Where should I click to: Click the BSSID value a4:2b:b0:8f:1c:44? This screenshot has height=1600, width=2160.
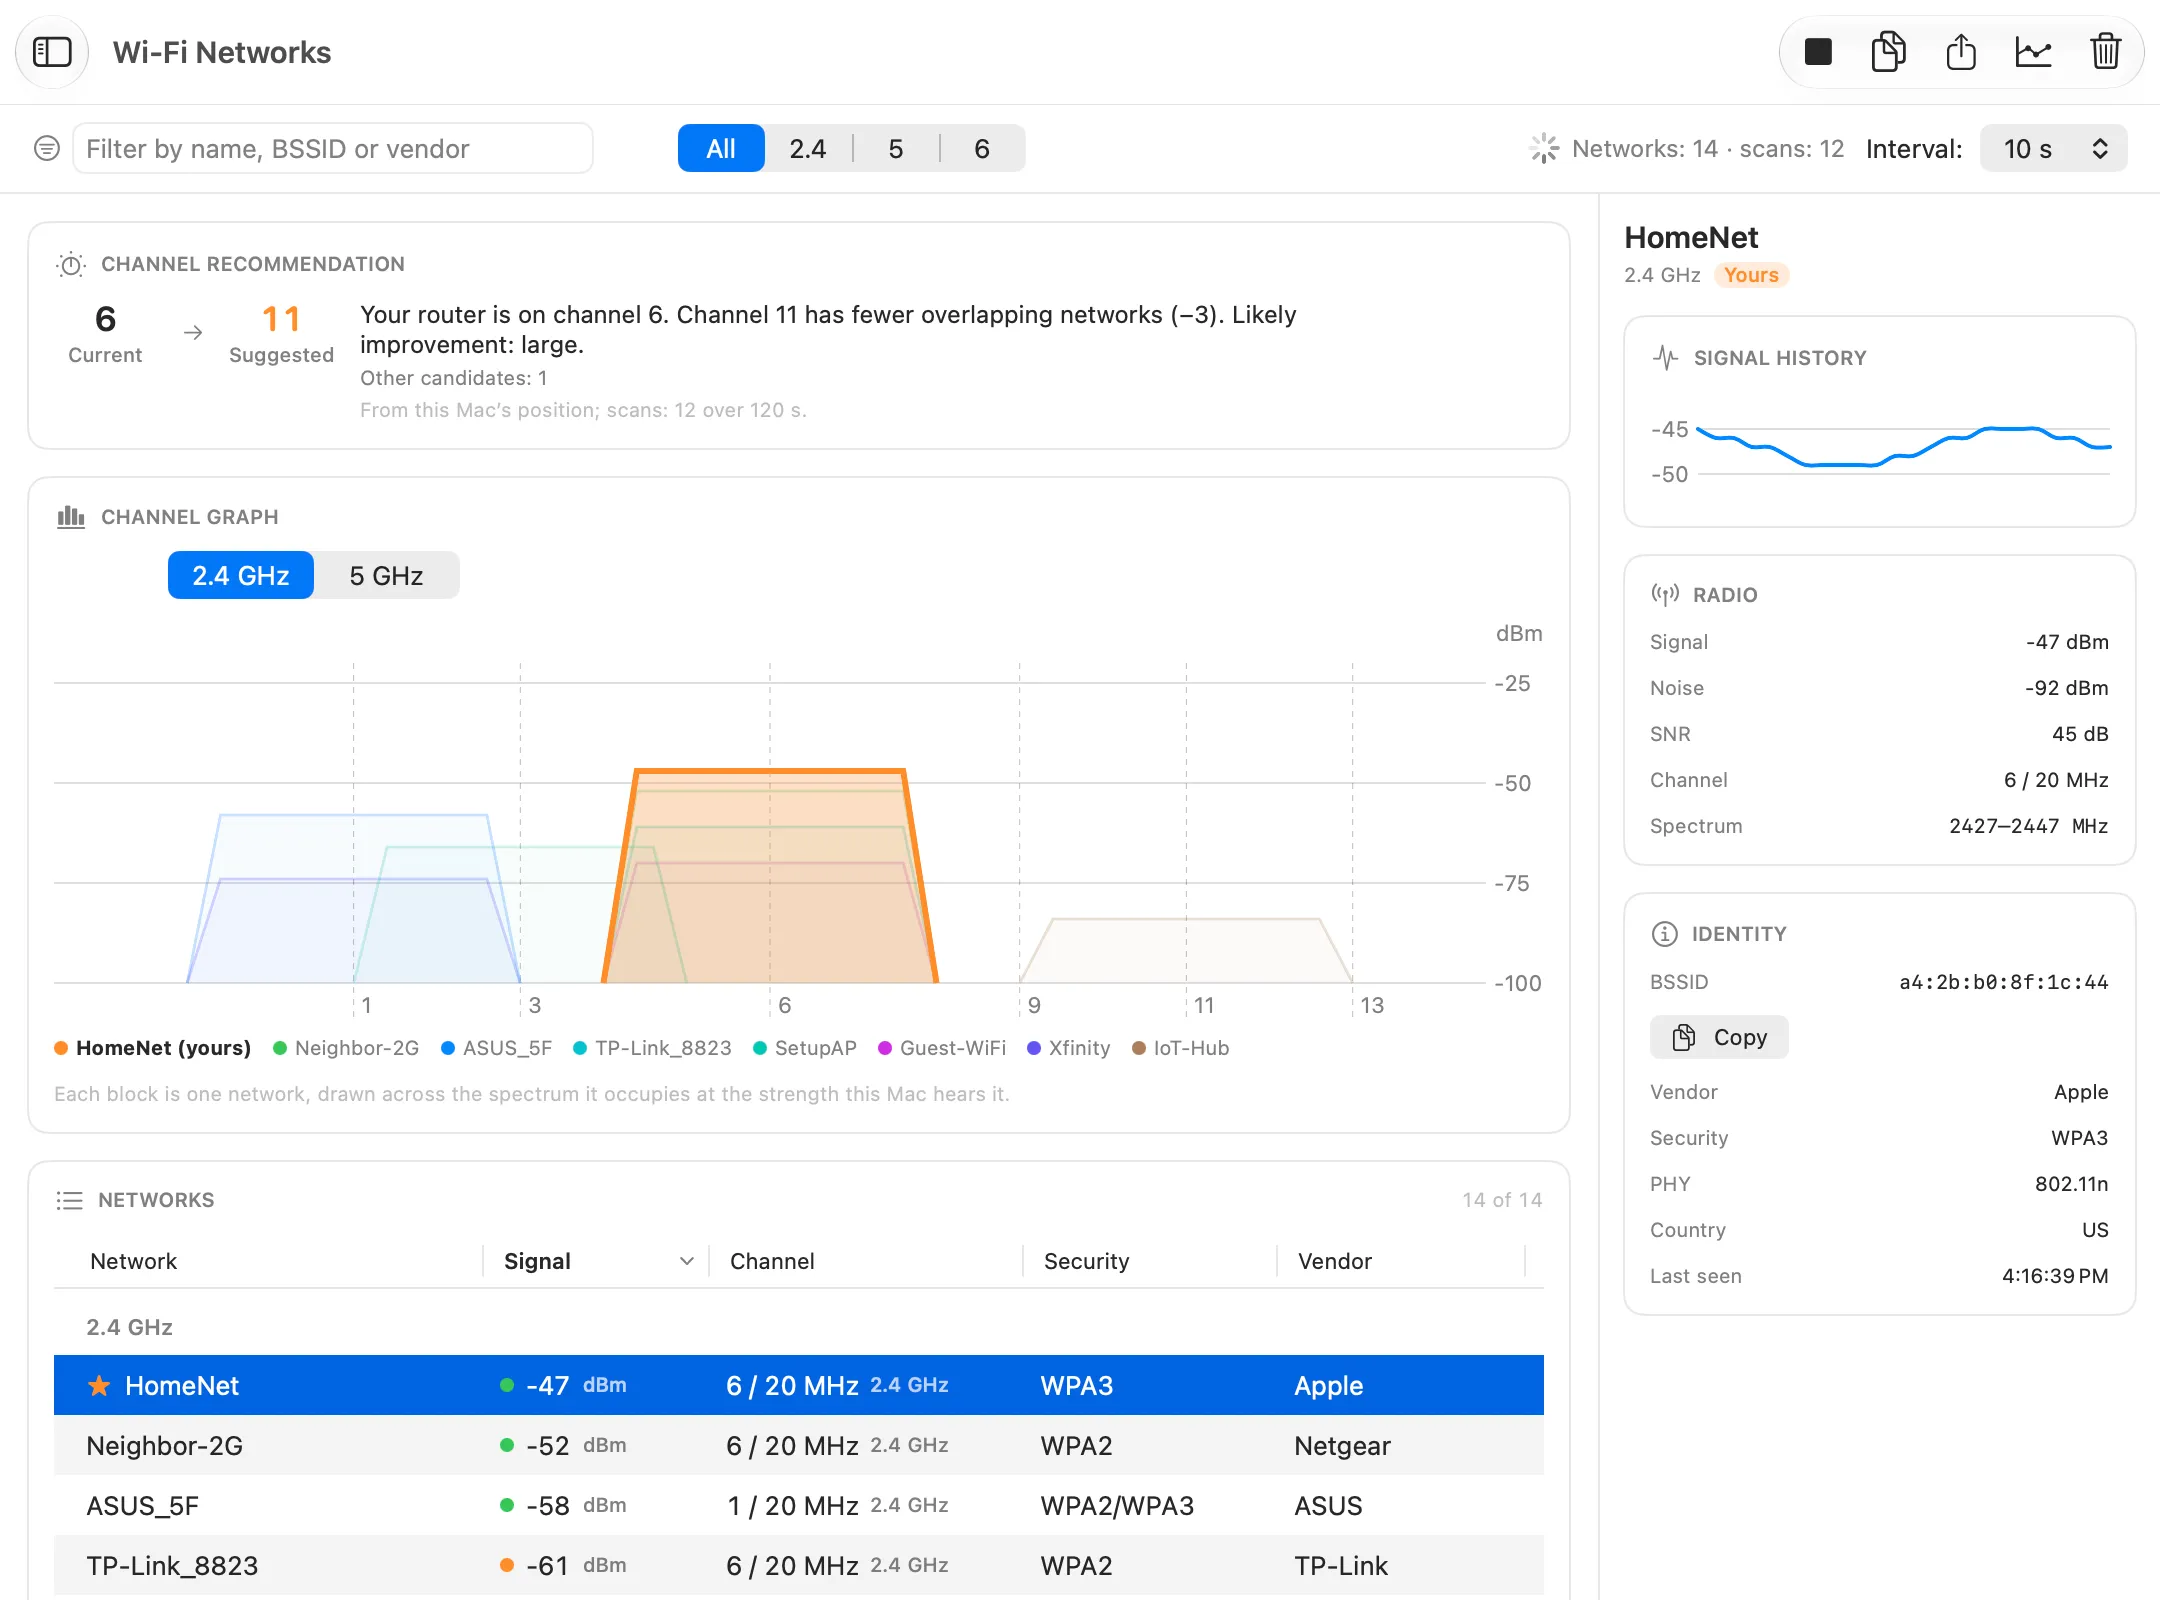tap(2004, 982)
